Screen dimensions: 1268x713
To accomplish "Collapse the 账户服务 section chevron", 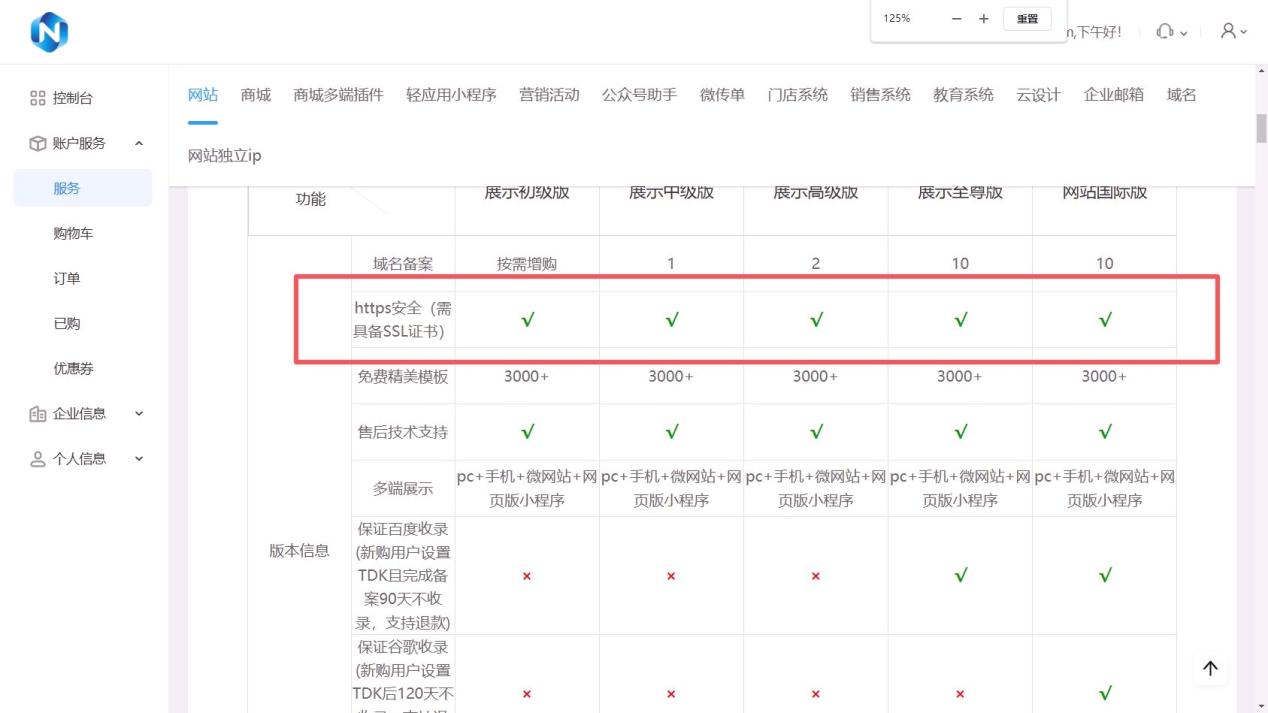I will tap(139, 143).
